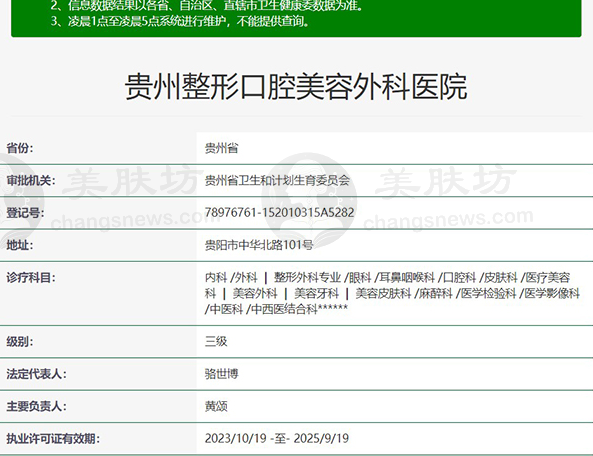Select the 主要负责人 label
The height and width of the screenshot is (456, 593).
click(x=36, y=406)
